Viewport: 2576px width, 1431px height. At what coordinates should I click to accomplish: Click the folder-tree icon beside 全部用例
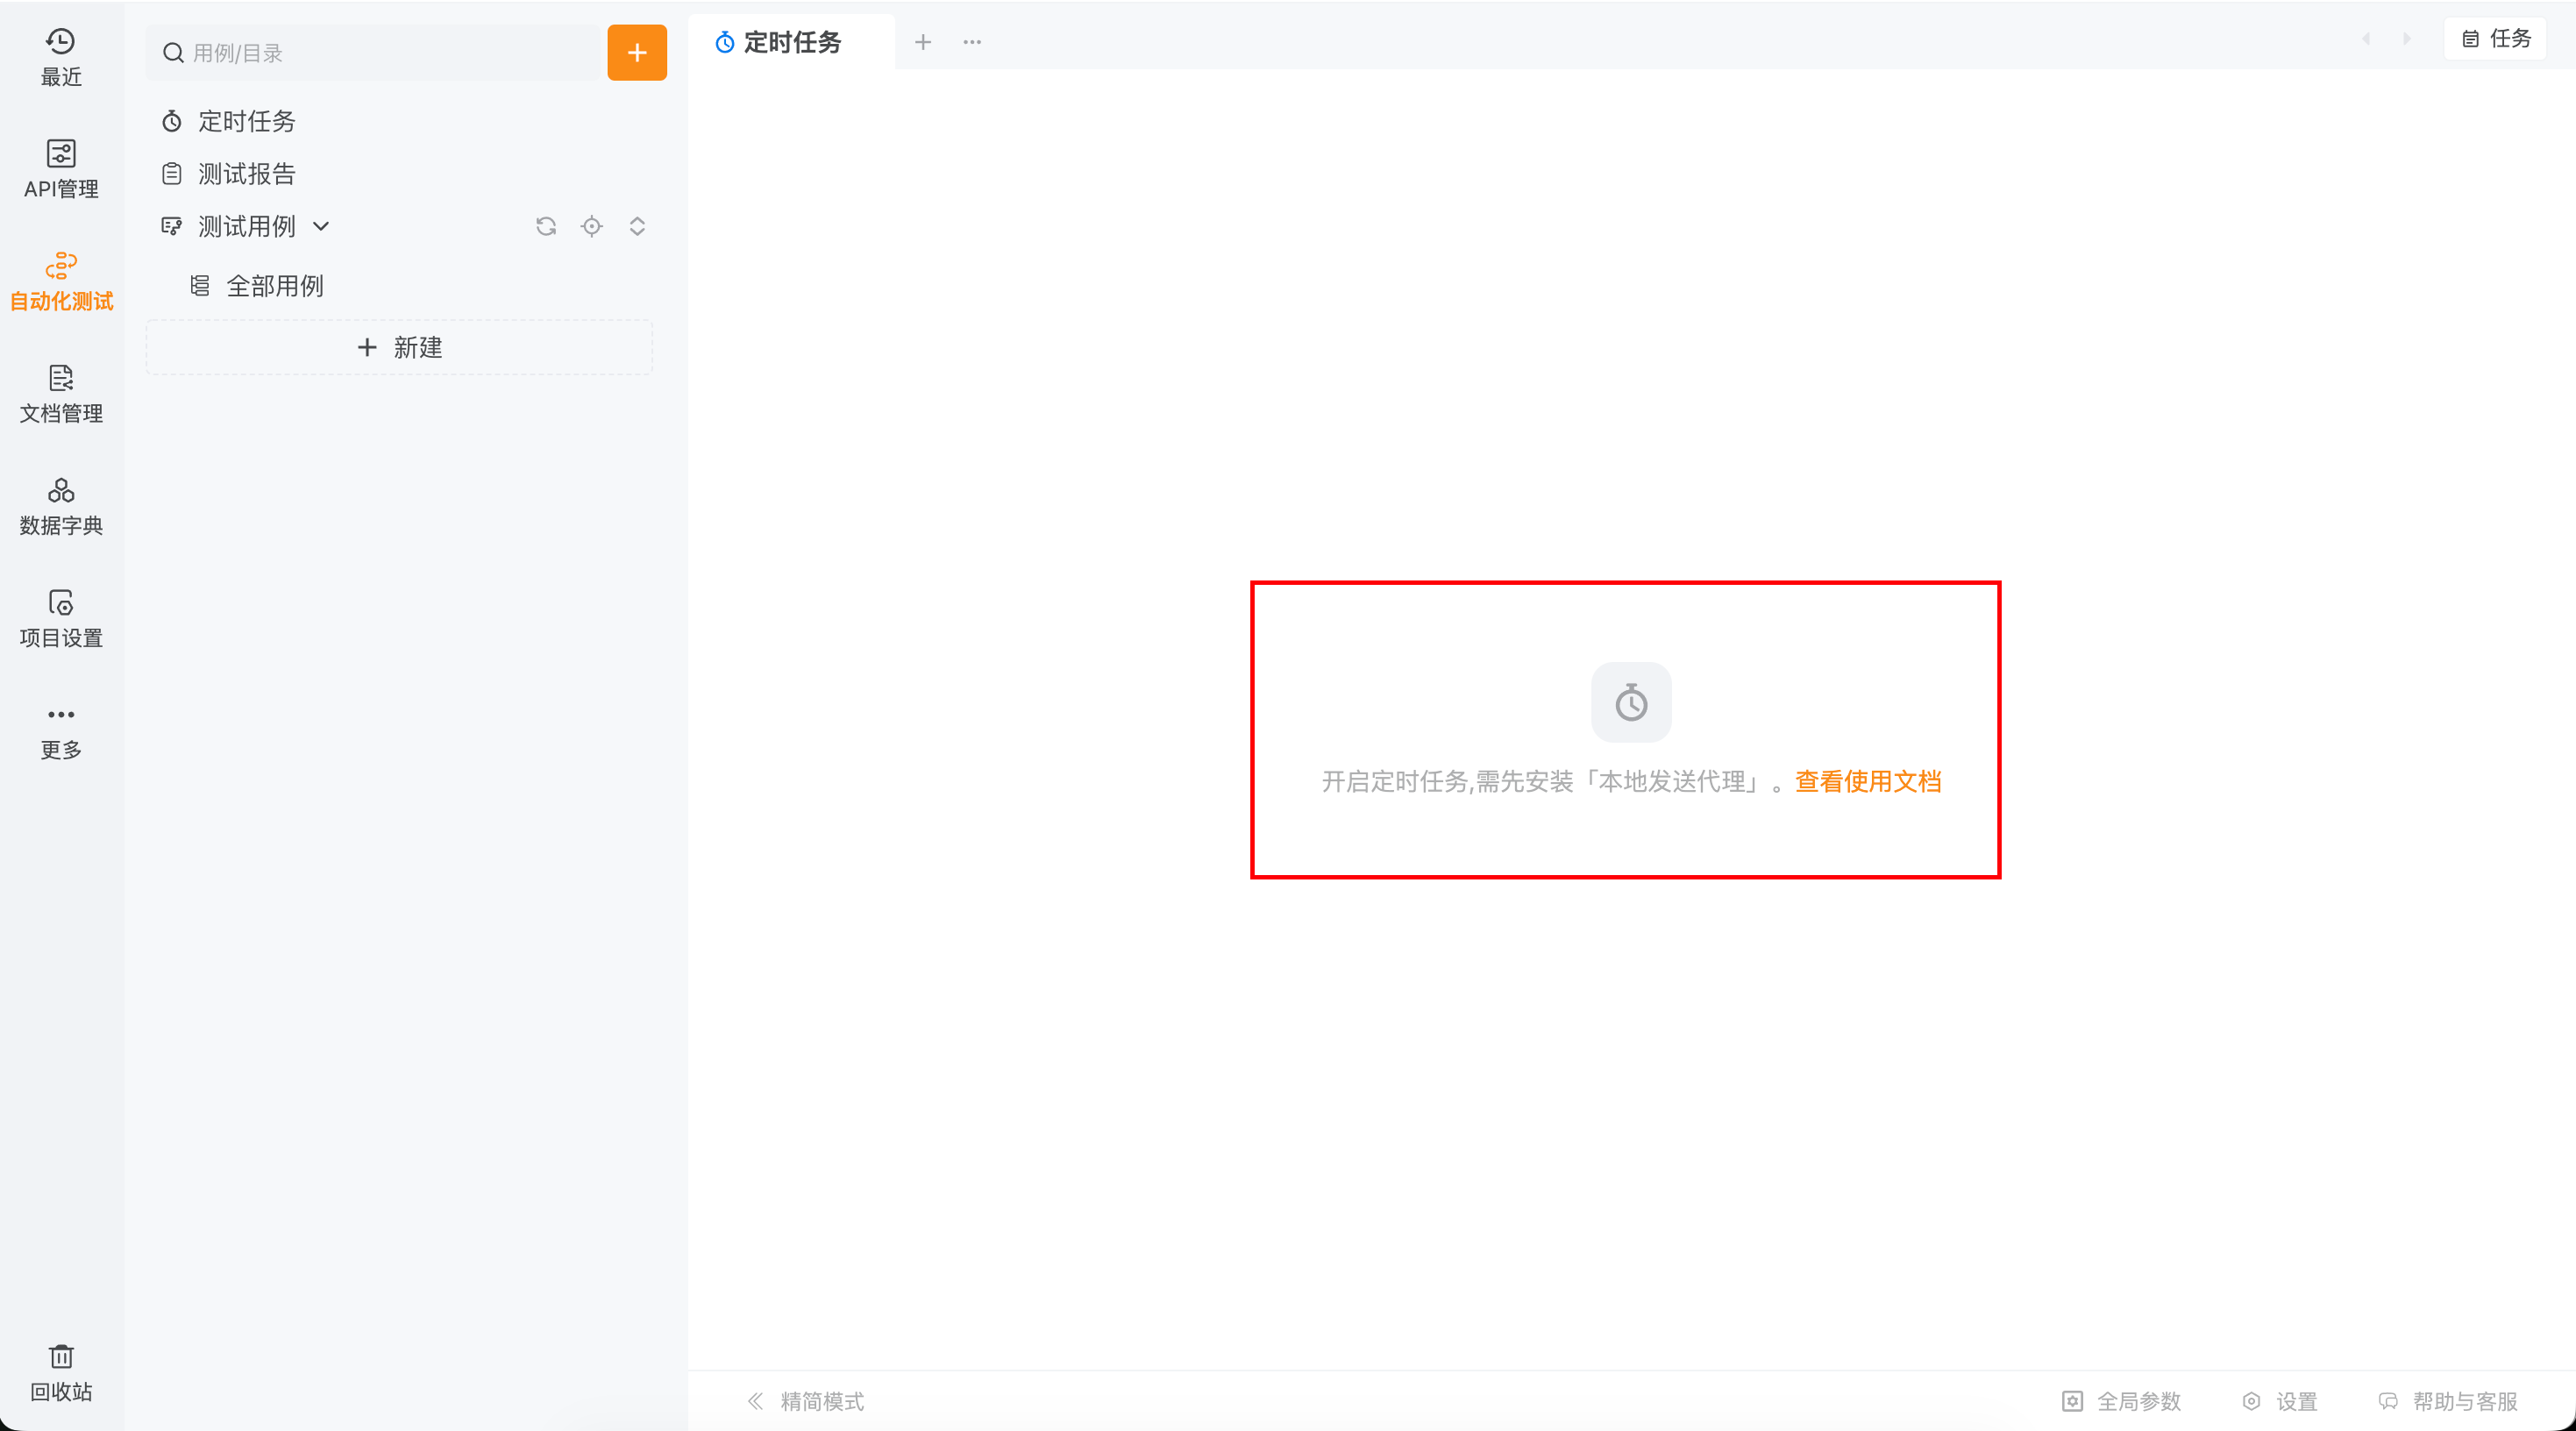[x=200, y=286]
